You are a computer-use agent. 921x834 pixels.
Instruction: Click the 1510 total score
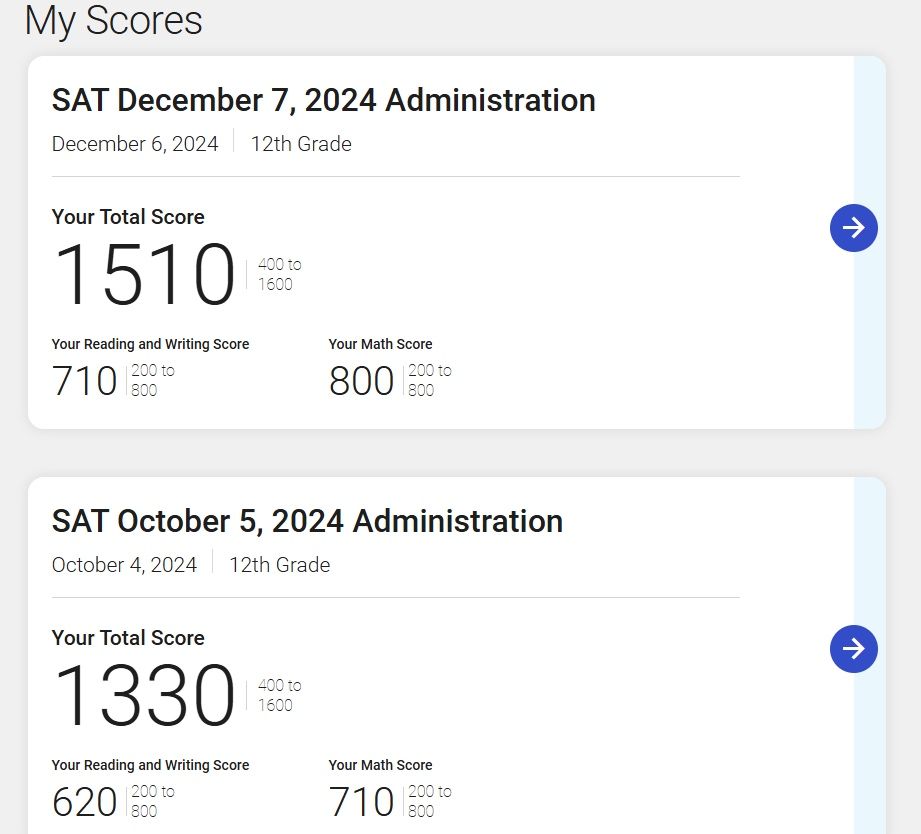click(144, 274)
